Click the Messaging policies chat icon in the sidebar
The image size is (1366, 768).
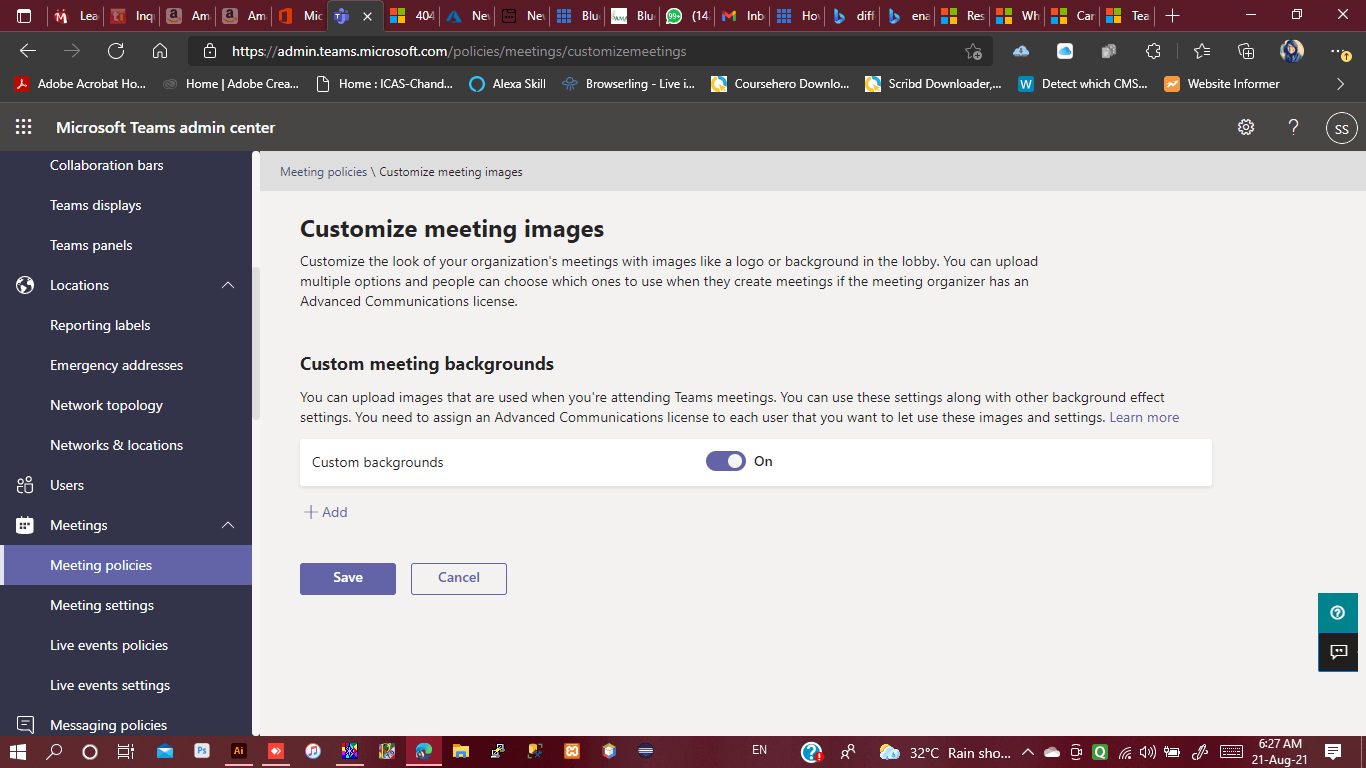(x=26, y=725)
